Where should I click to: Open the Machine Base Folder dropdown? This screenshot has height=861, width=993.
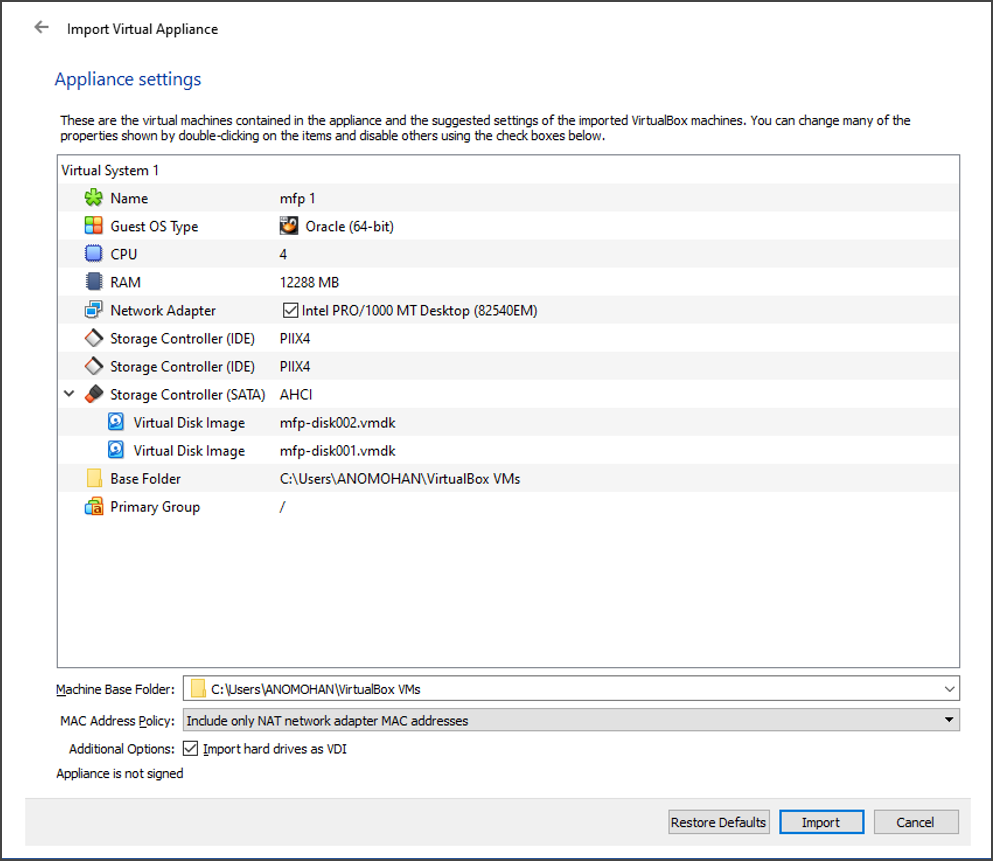coord(952,689)
